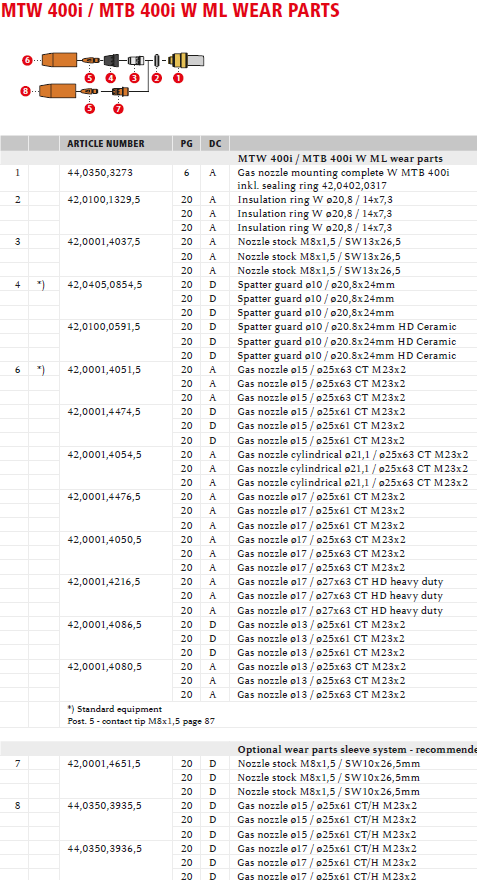Click red marker number 8 beside lower gas nozzle
The image size is (477, 880).
tap(25, 90)
